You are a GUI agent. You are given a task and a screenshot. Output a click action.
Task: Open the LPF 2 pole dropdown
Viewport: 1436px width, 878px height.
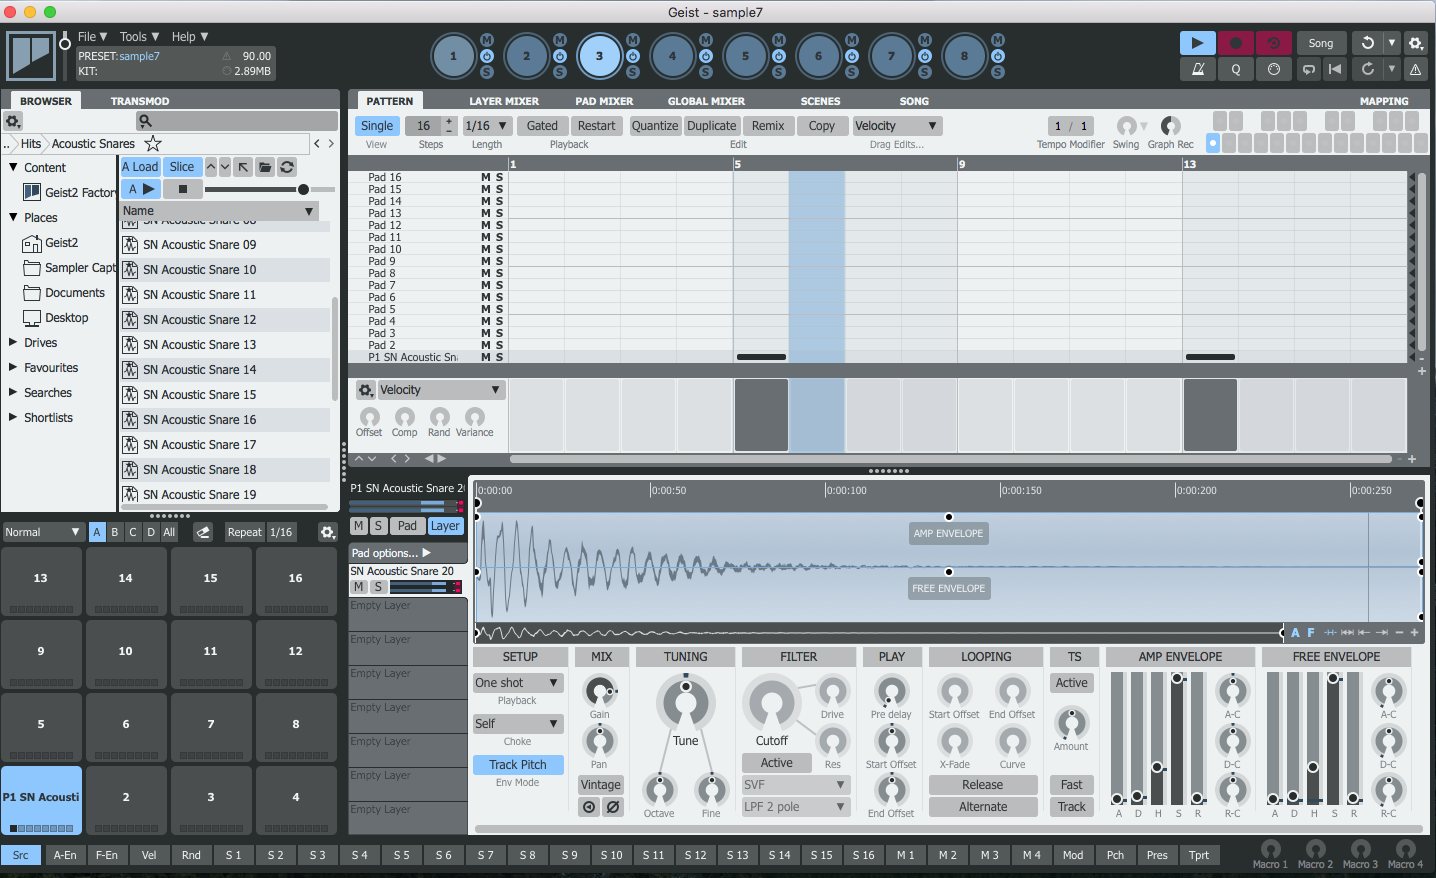pos(795,807)
